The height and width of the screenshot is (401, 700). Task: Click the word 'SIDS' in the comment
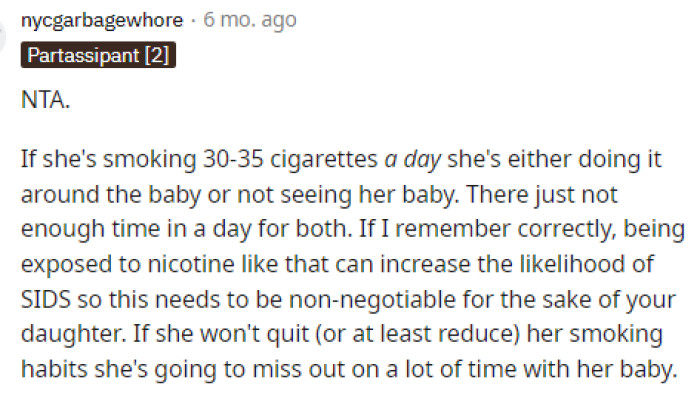tap(42, 299)
